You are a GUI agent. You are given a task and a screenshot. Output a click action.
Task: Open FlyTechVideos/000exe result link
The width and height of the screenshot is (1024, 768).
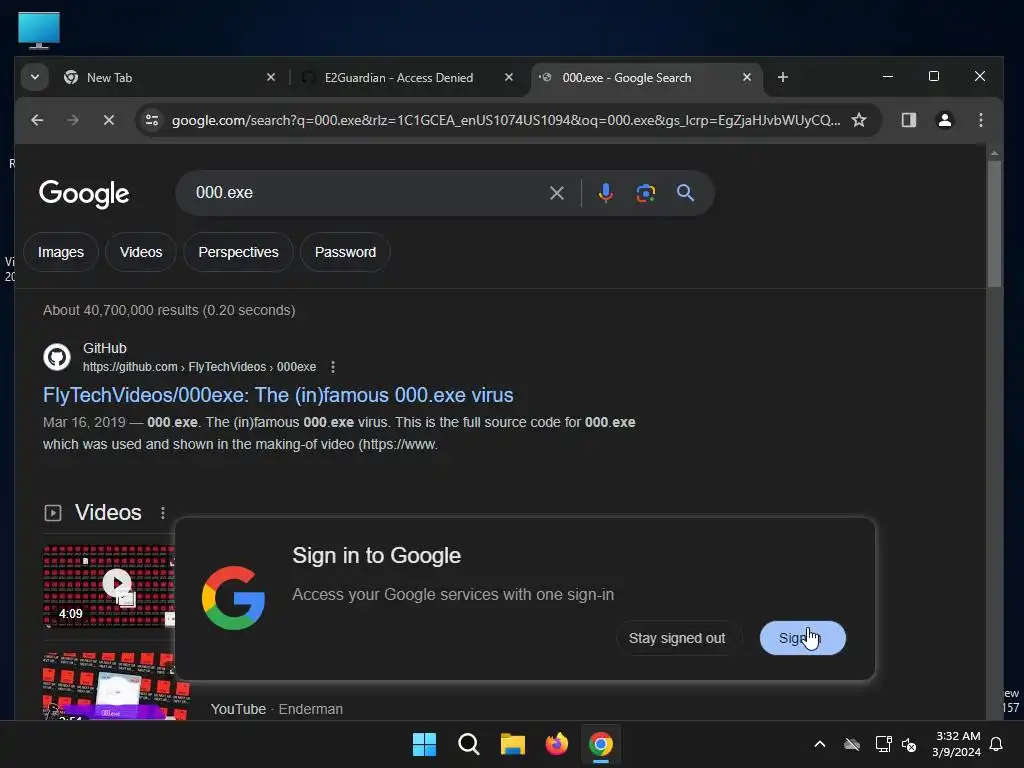[278, 395]
